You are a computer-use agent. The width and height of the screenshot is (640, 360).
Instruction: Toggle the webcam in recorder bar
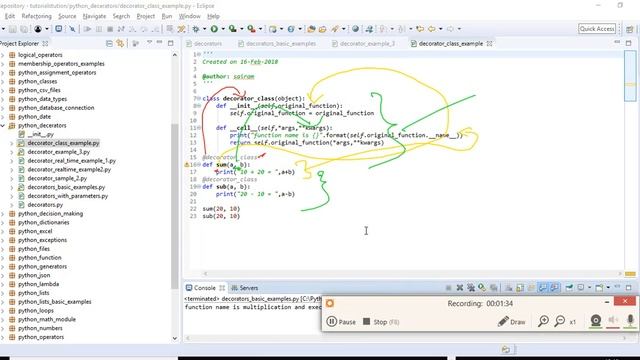596,321
